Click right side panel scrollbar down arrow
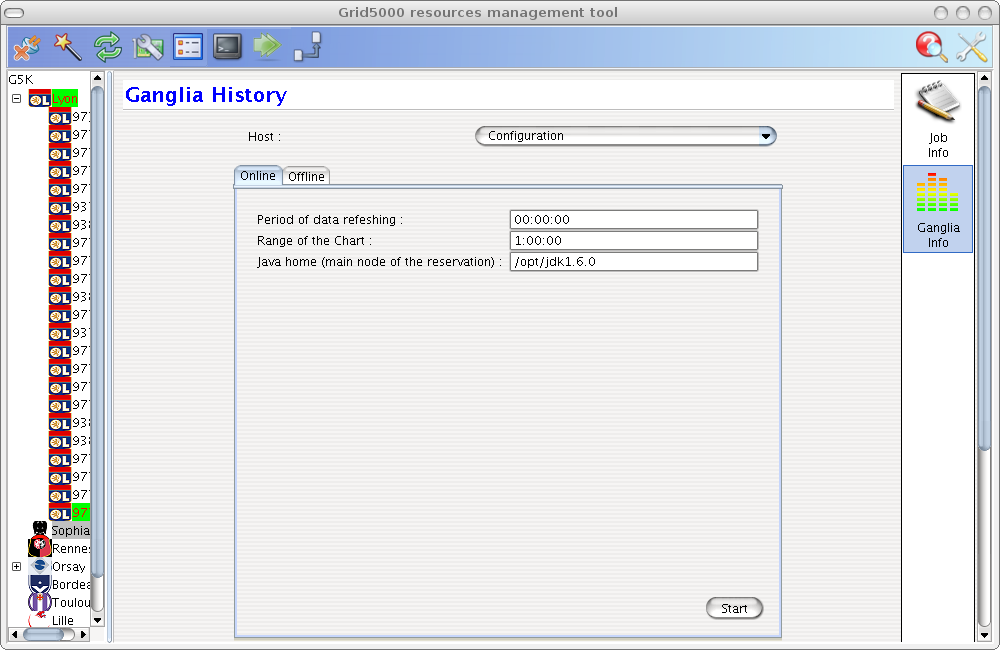 coord(984,635)
